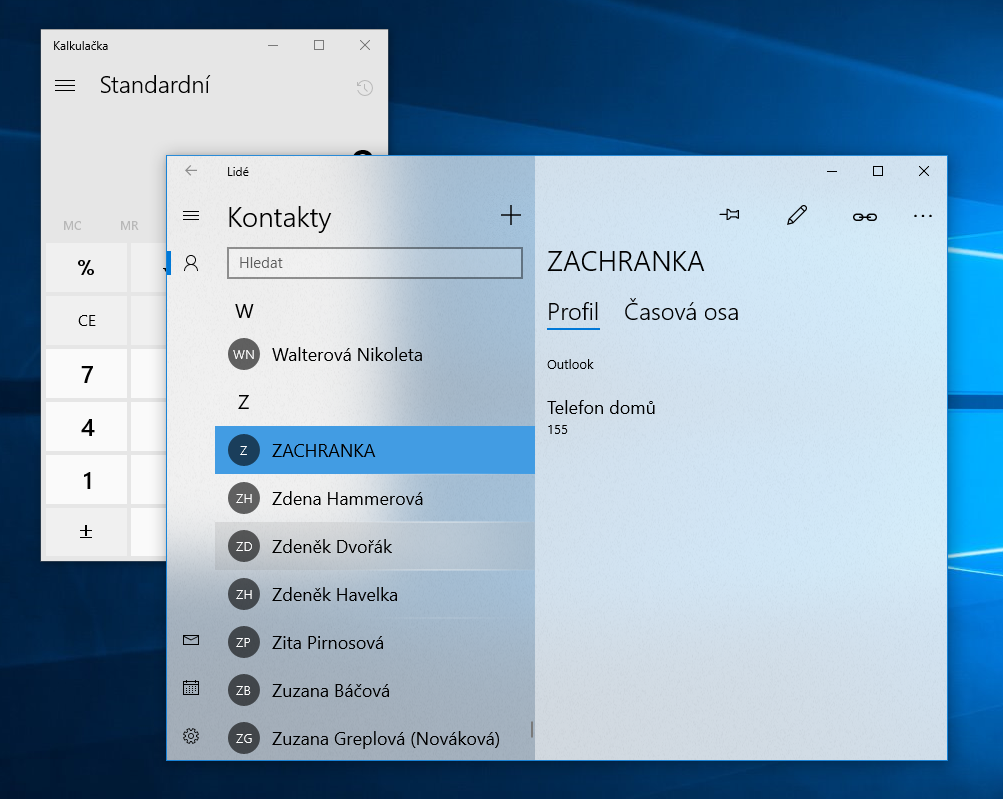The height and width of the screenshot is (799, 1003).
Task: Click the plus icon to add contact
Action: [510, 215]
